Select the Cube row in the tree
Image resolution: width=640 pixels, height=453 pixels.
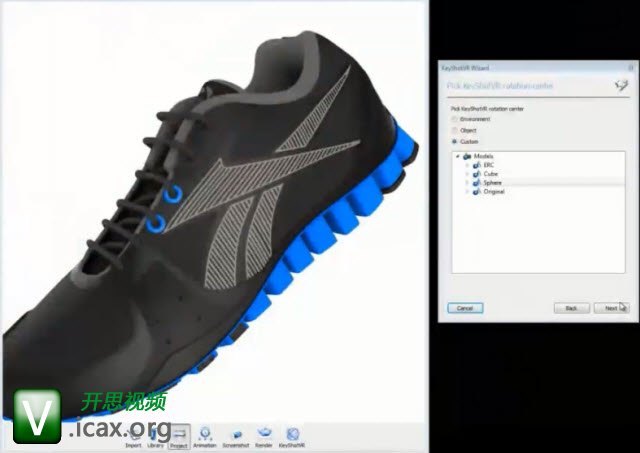(538, 174)
